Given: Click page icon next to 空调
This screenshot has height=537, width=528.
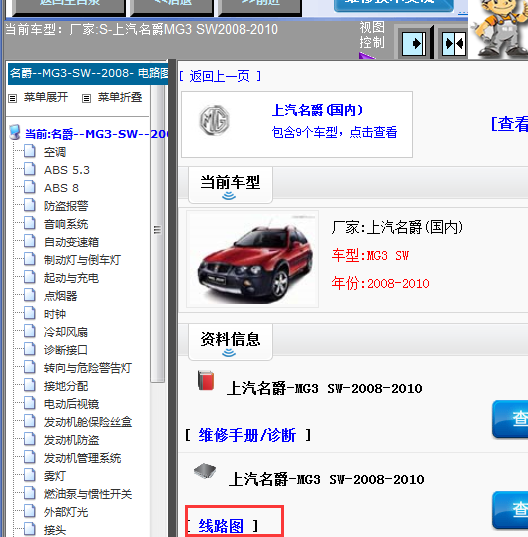Looking at the screenshot, I should [x=30, y=151].
